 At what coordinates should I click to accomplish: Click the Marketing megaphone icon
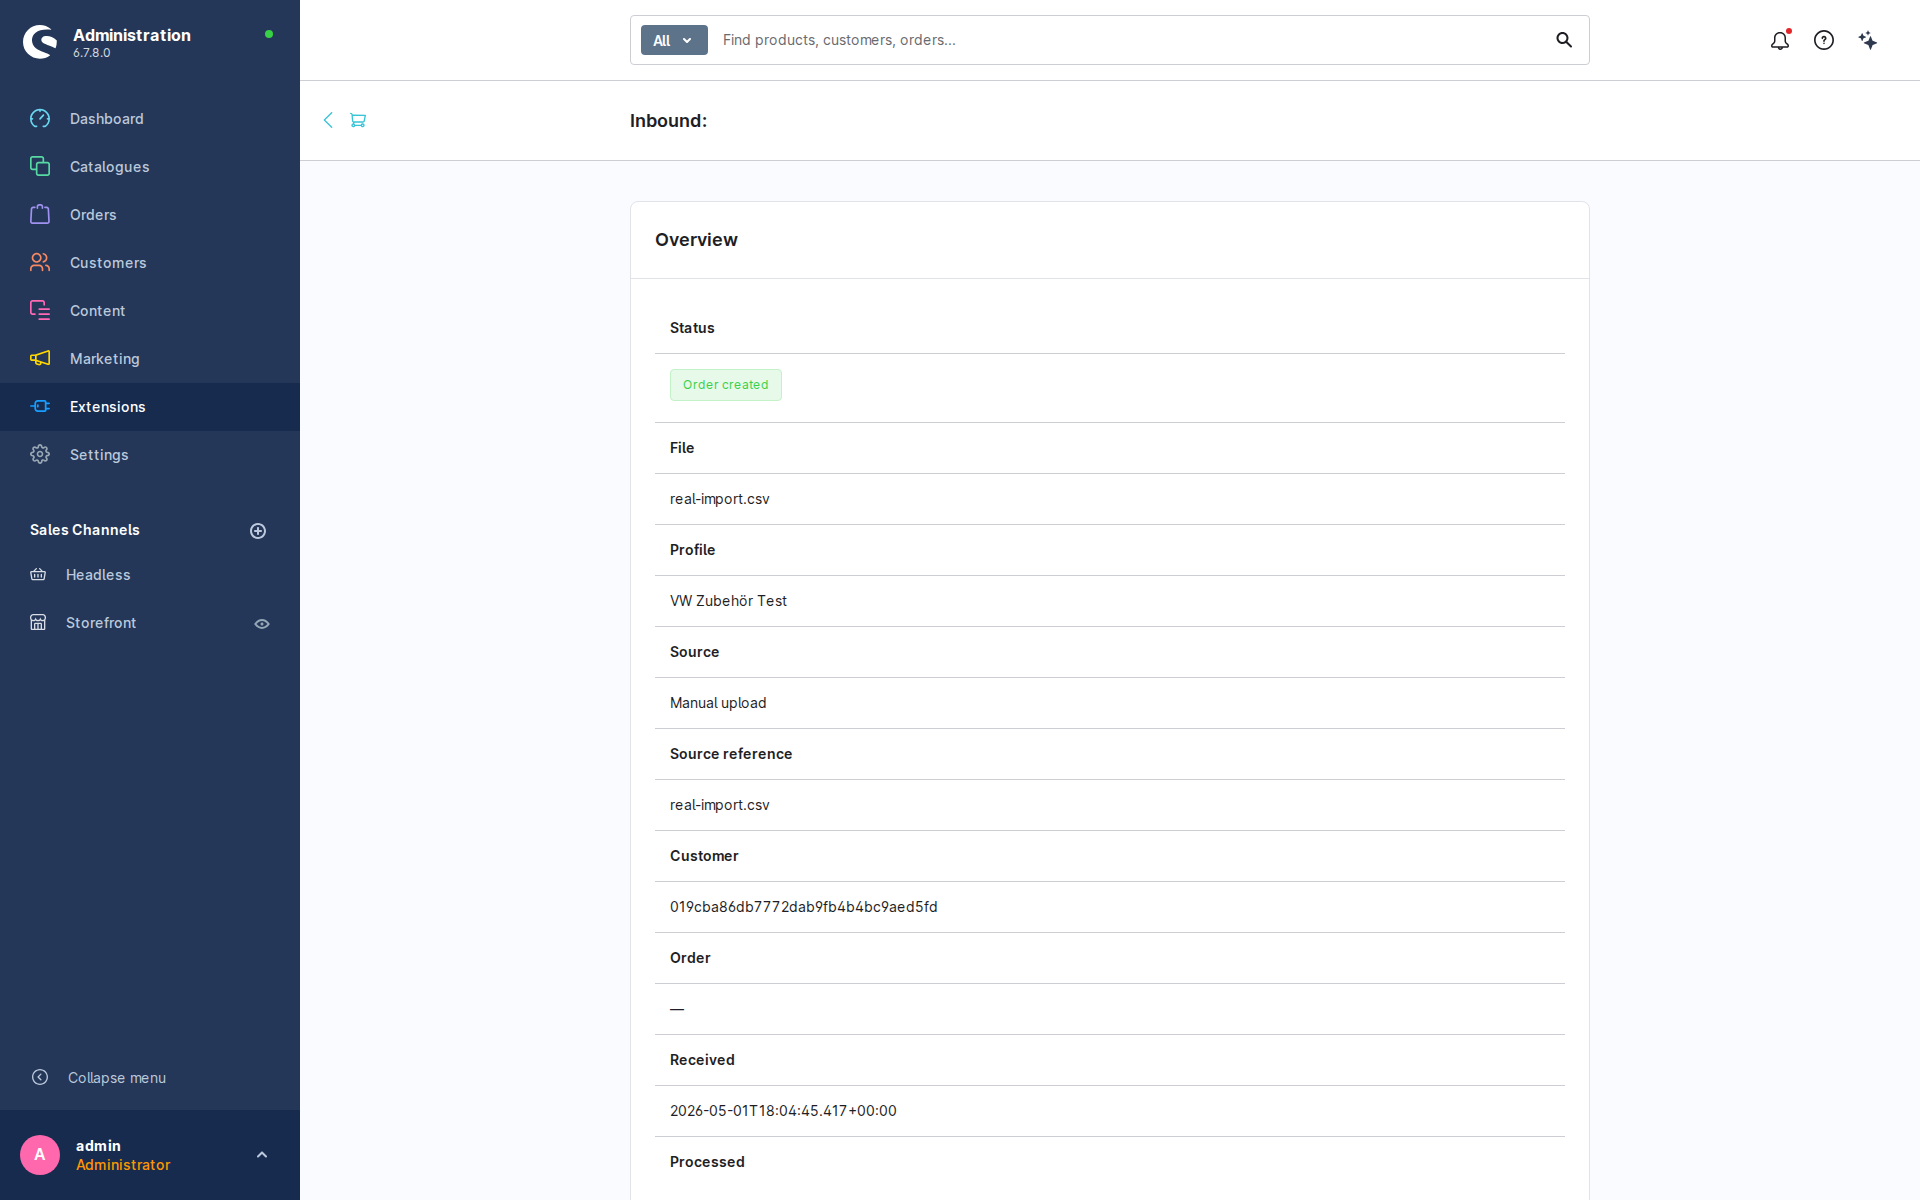pos(40,359)
